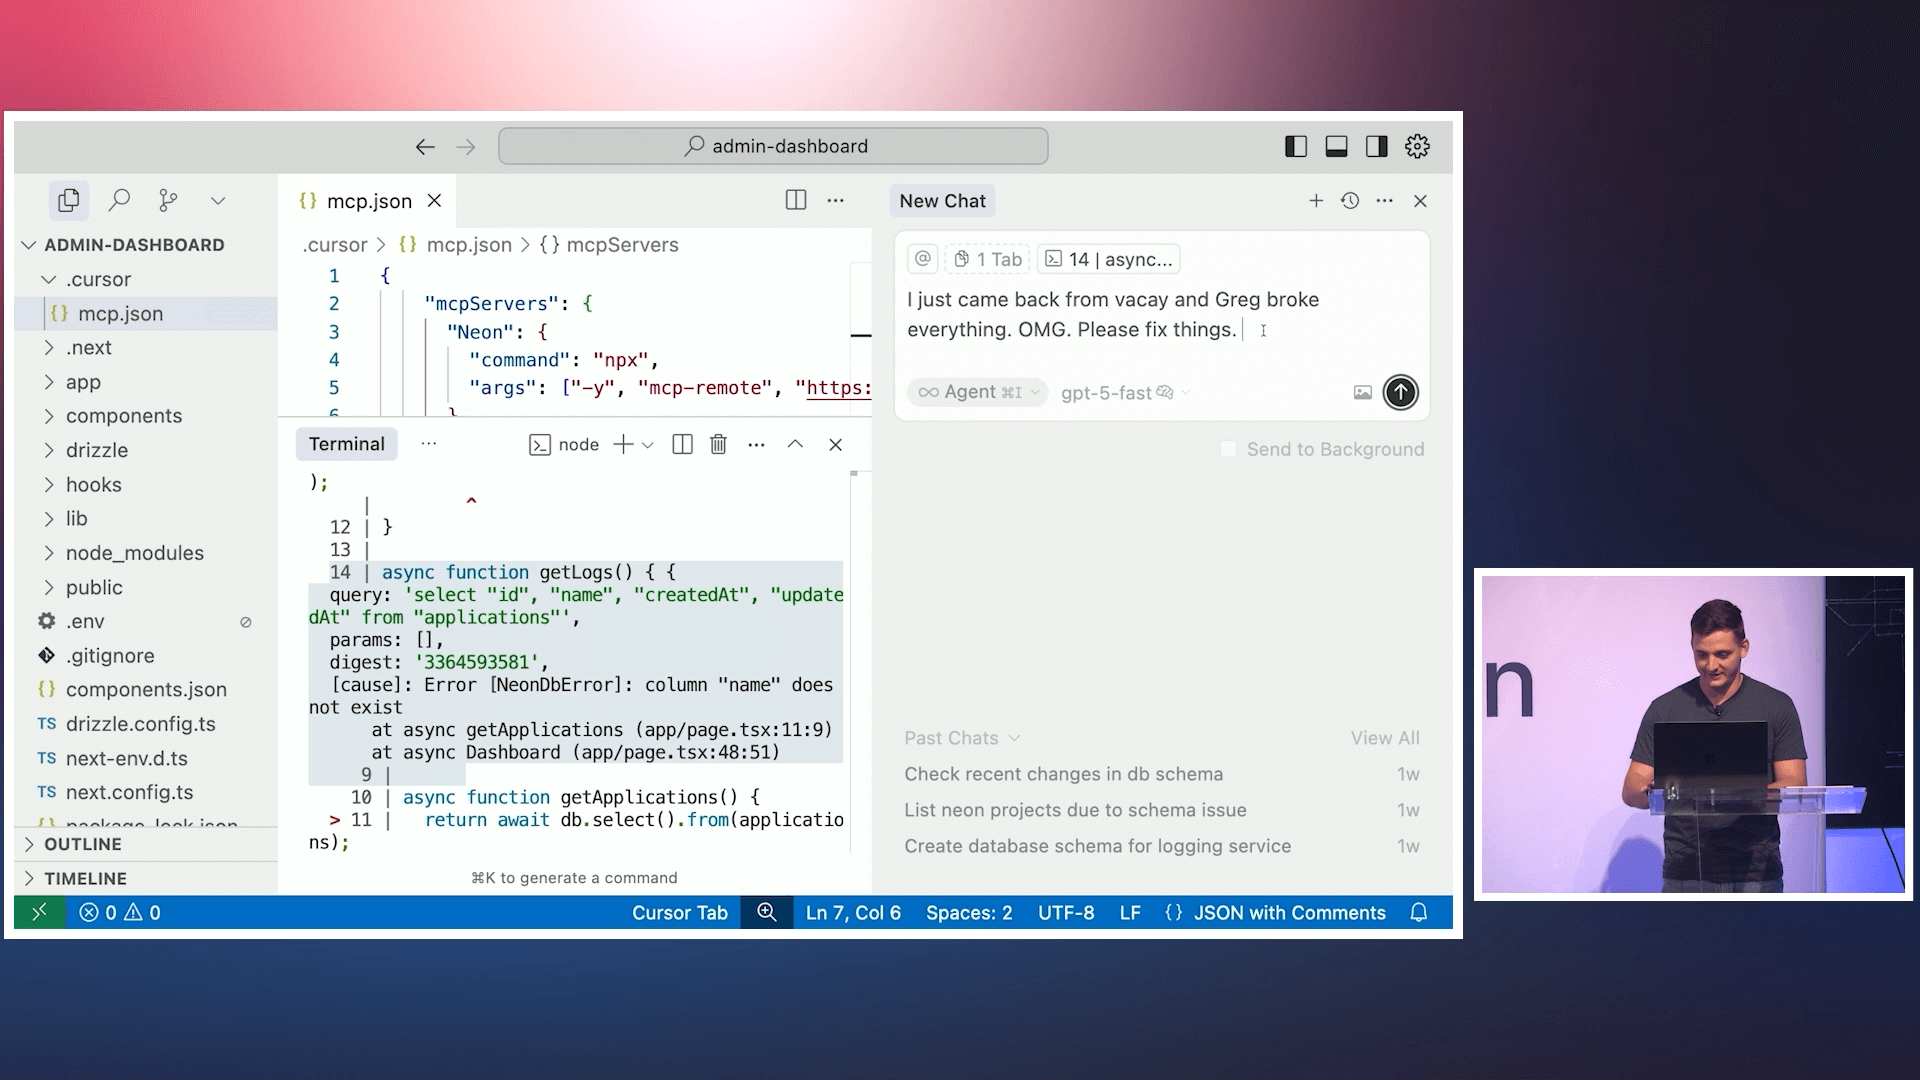This screenshot has height=1080, width=1920.
Task: Click the @ mention icon in the chat input
Action: pyautogui.click(x=922, y=258)
